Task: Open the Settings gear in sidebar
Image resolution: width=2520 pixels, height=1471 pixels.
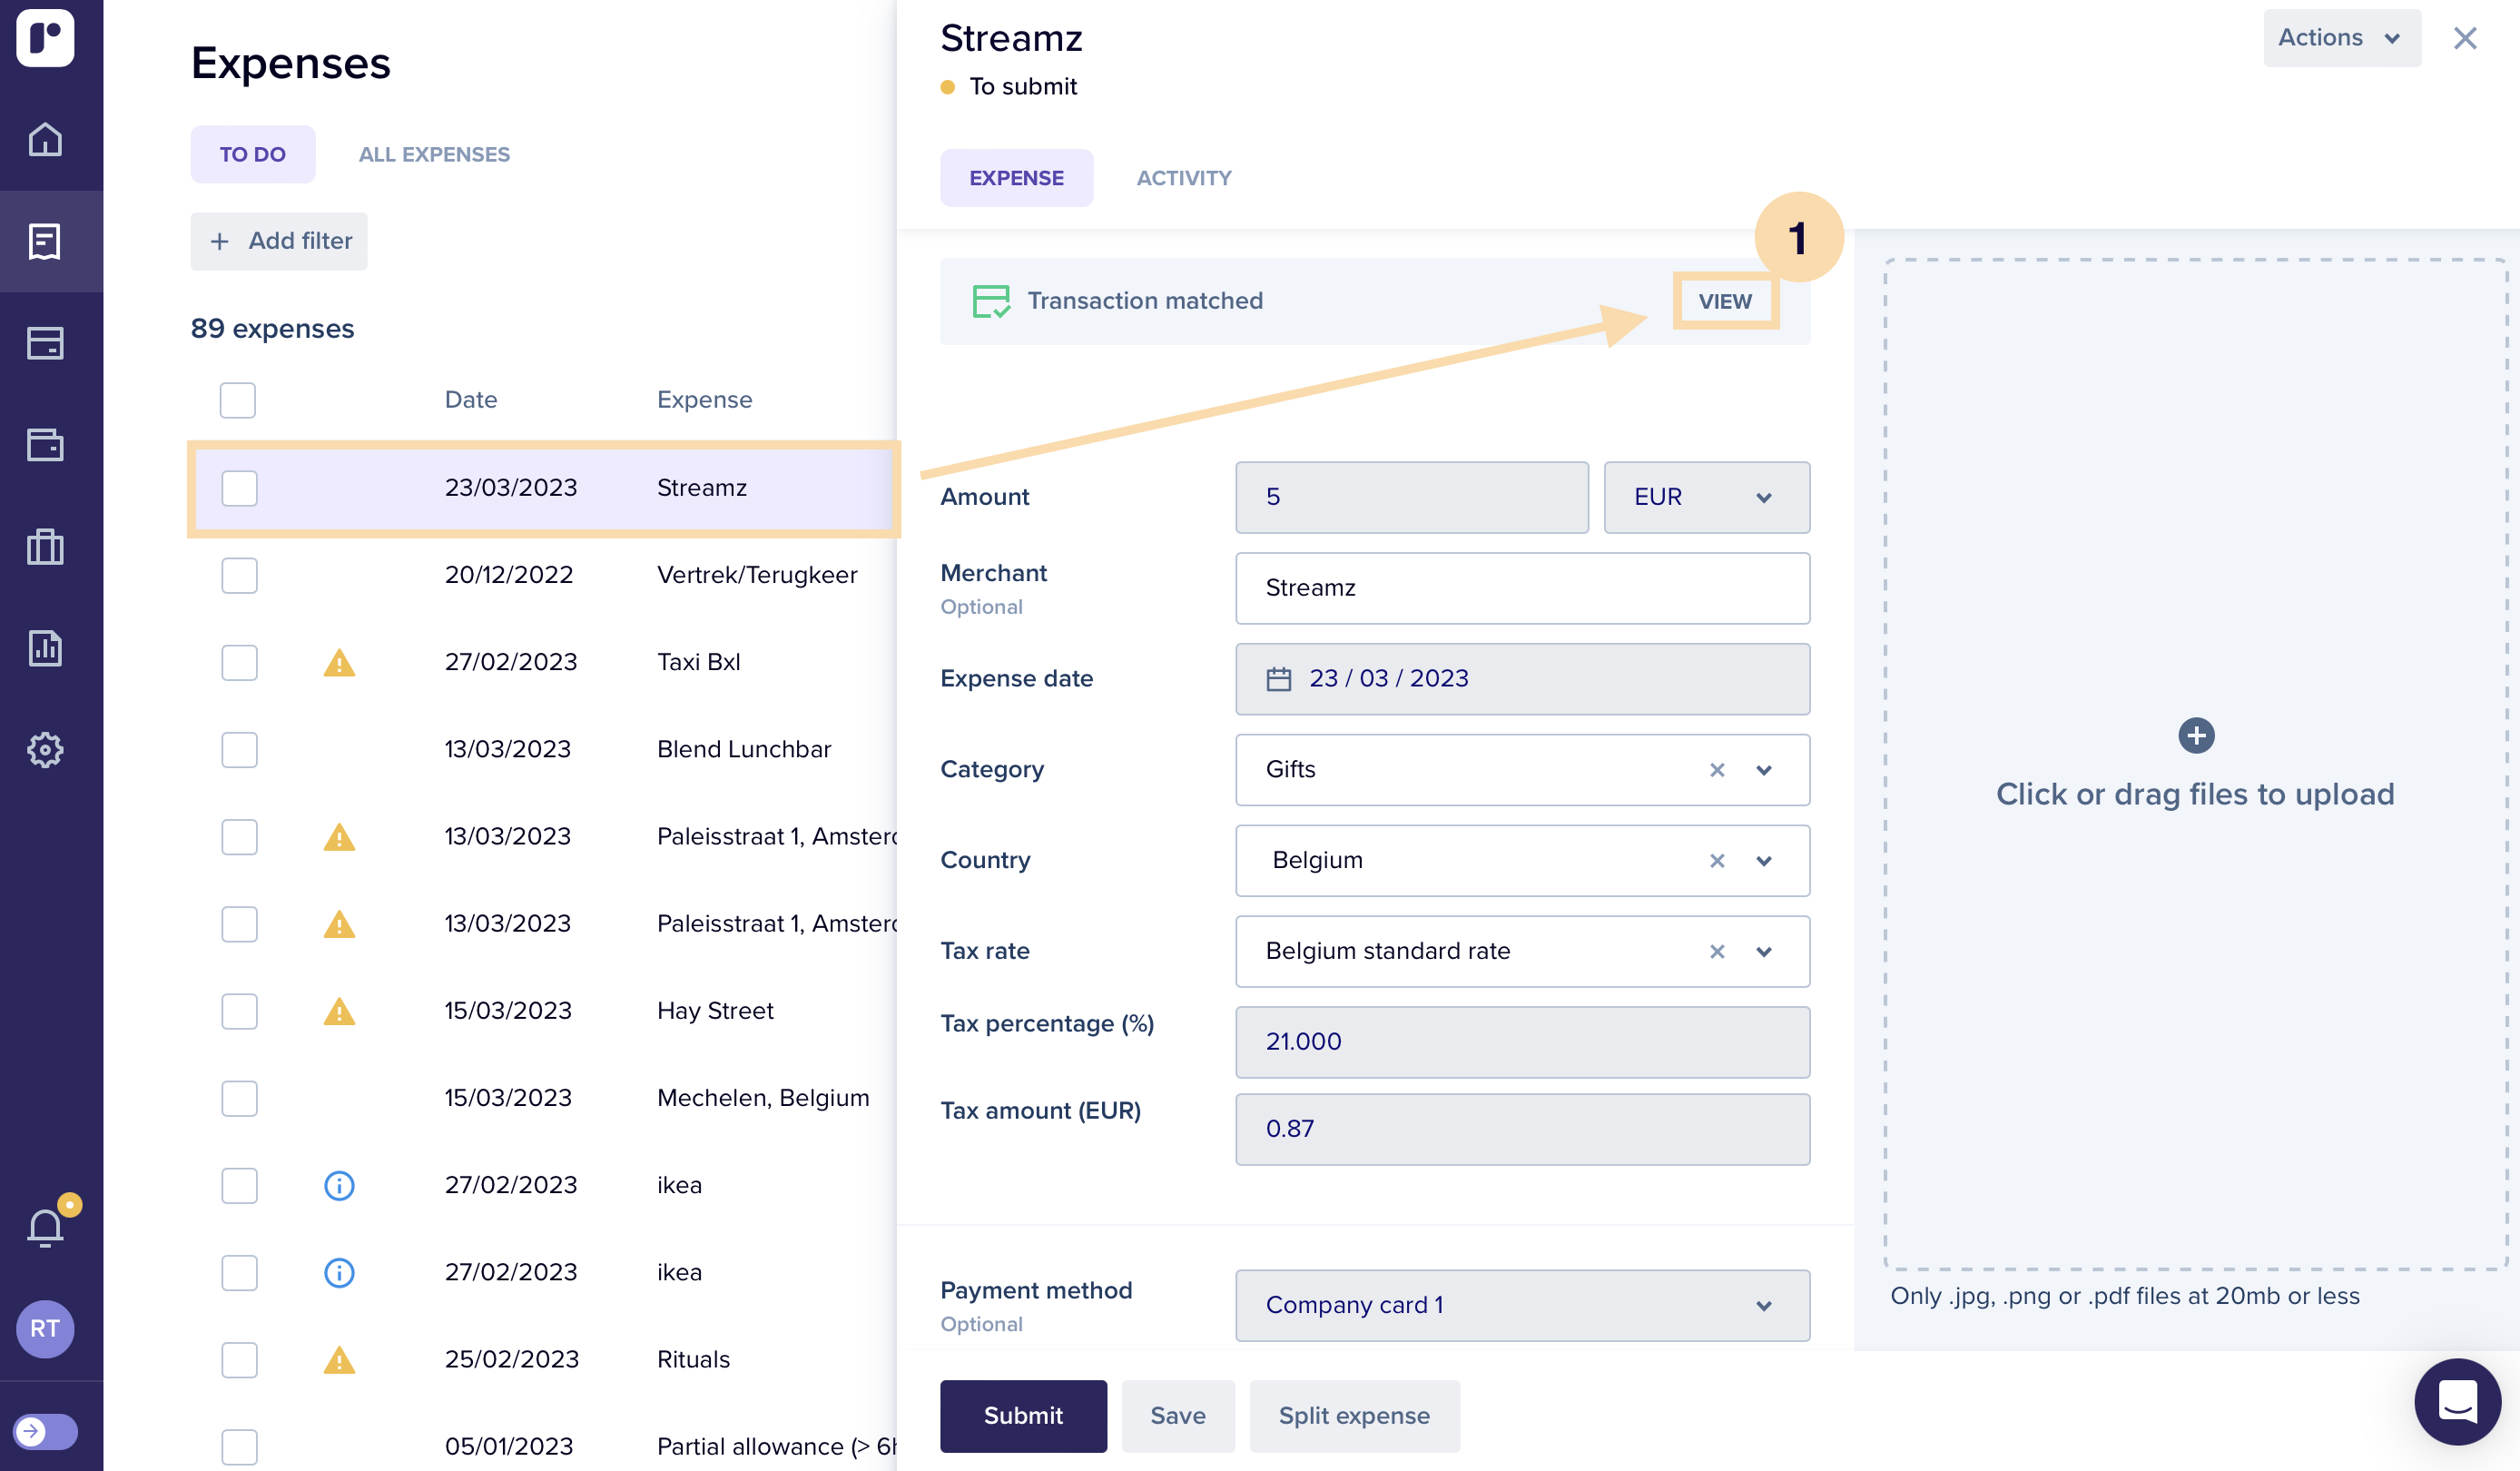Action: click(x=45, y=749)
